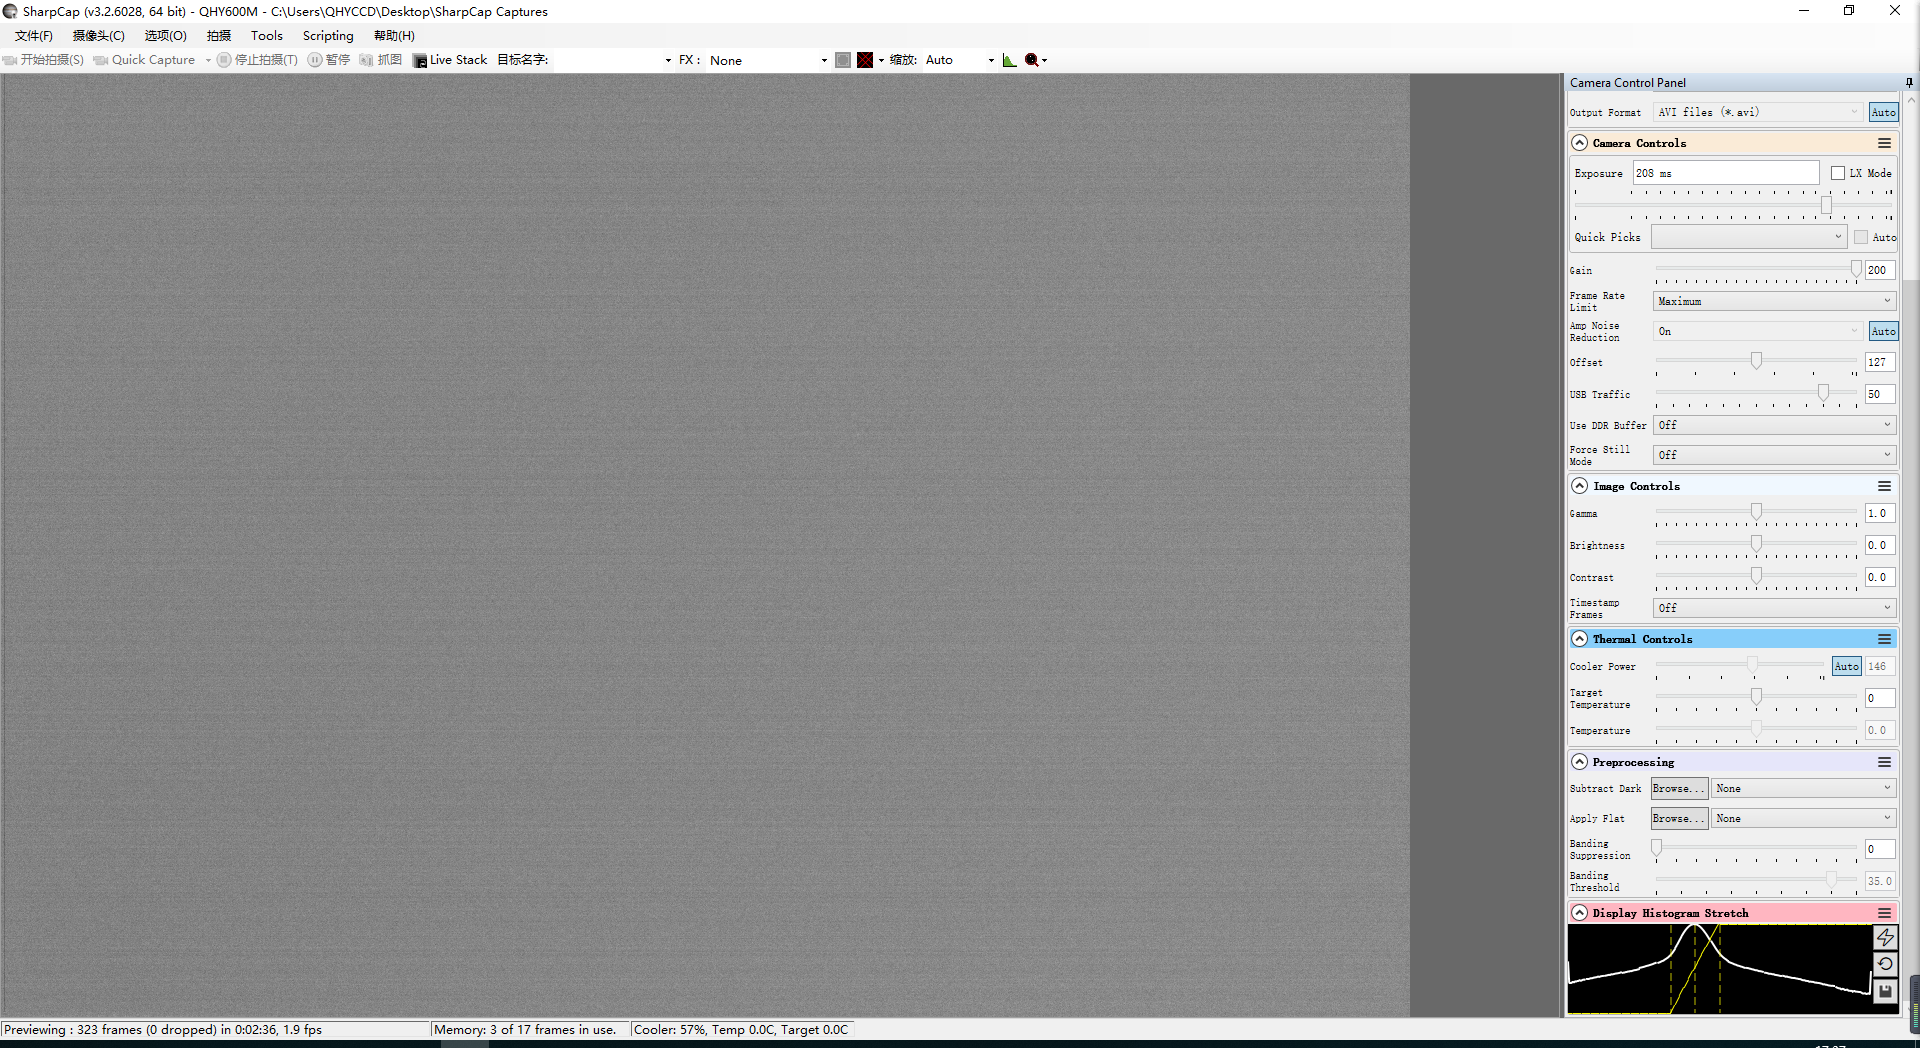Viewport: 1920px width, 1048px height.
Task: Open the 拍摄 menu
Action: point(219,36)
